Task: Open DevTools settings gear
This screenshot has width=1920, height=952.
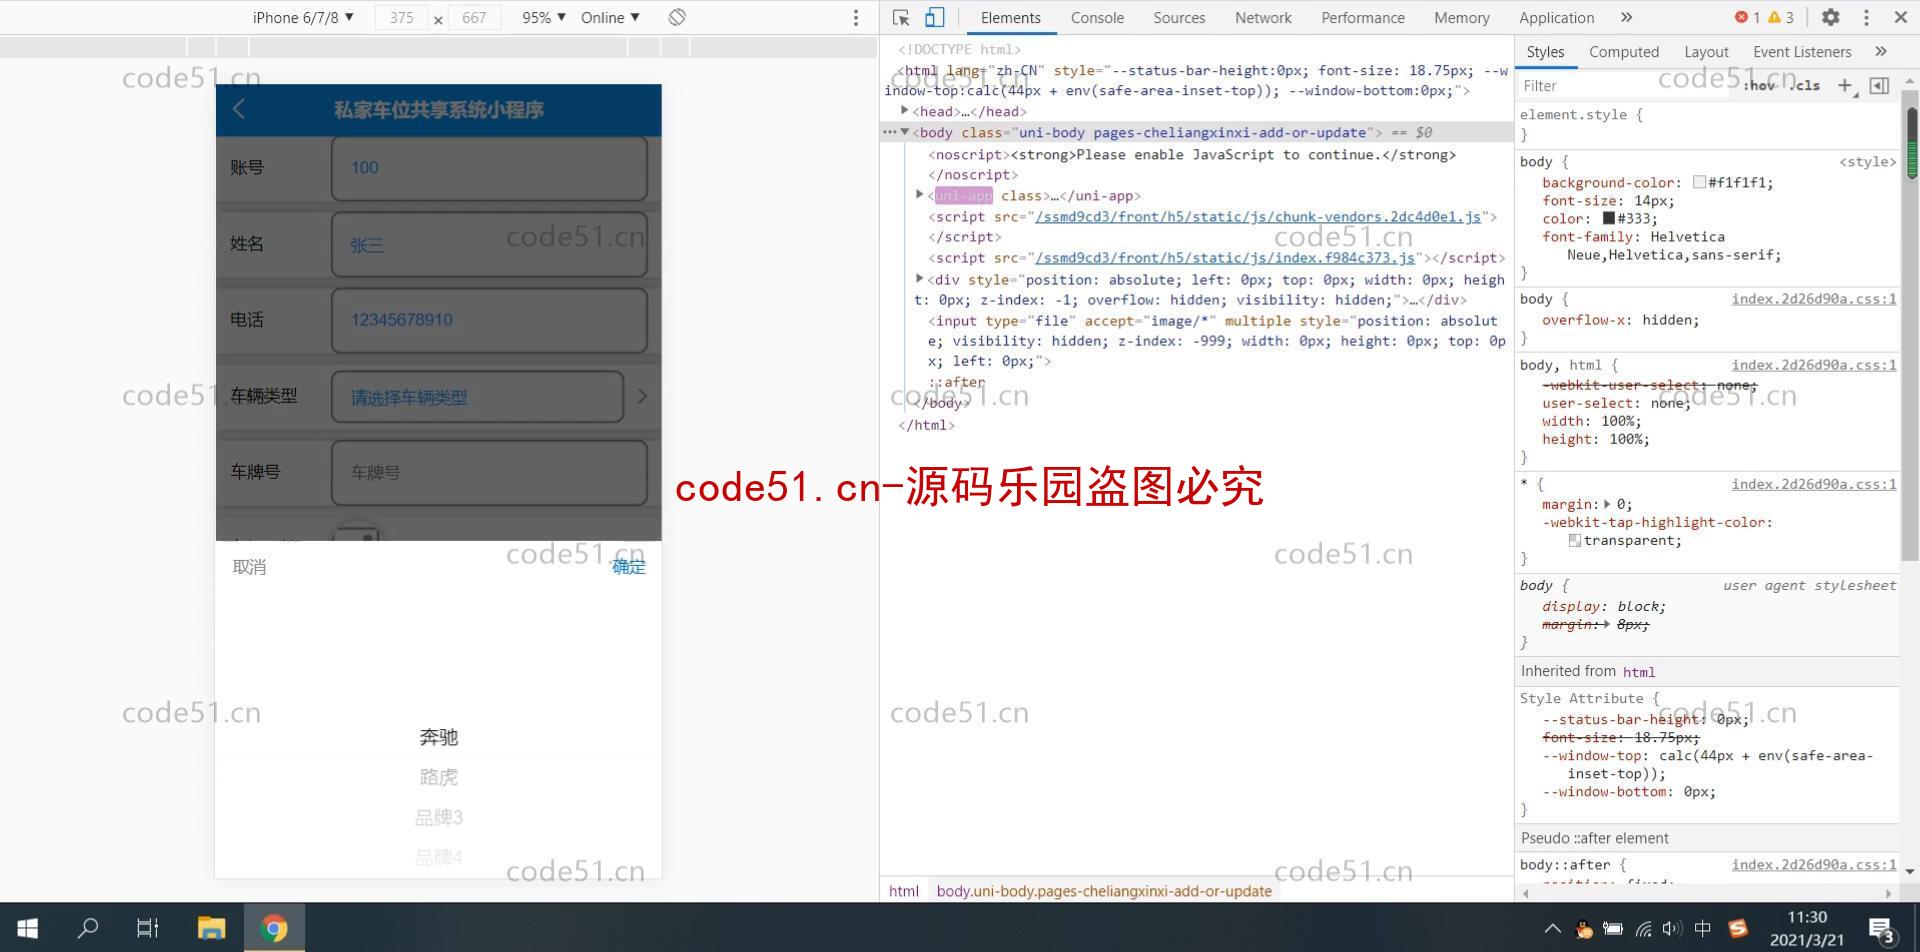Action: pyautogui.click(x=1830, y=17)
